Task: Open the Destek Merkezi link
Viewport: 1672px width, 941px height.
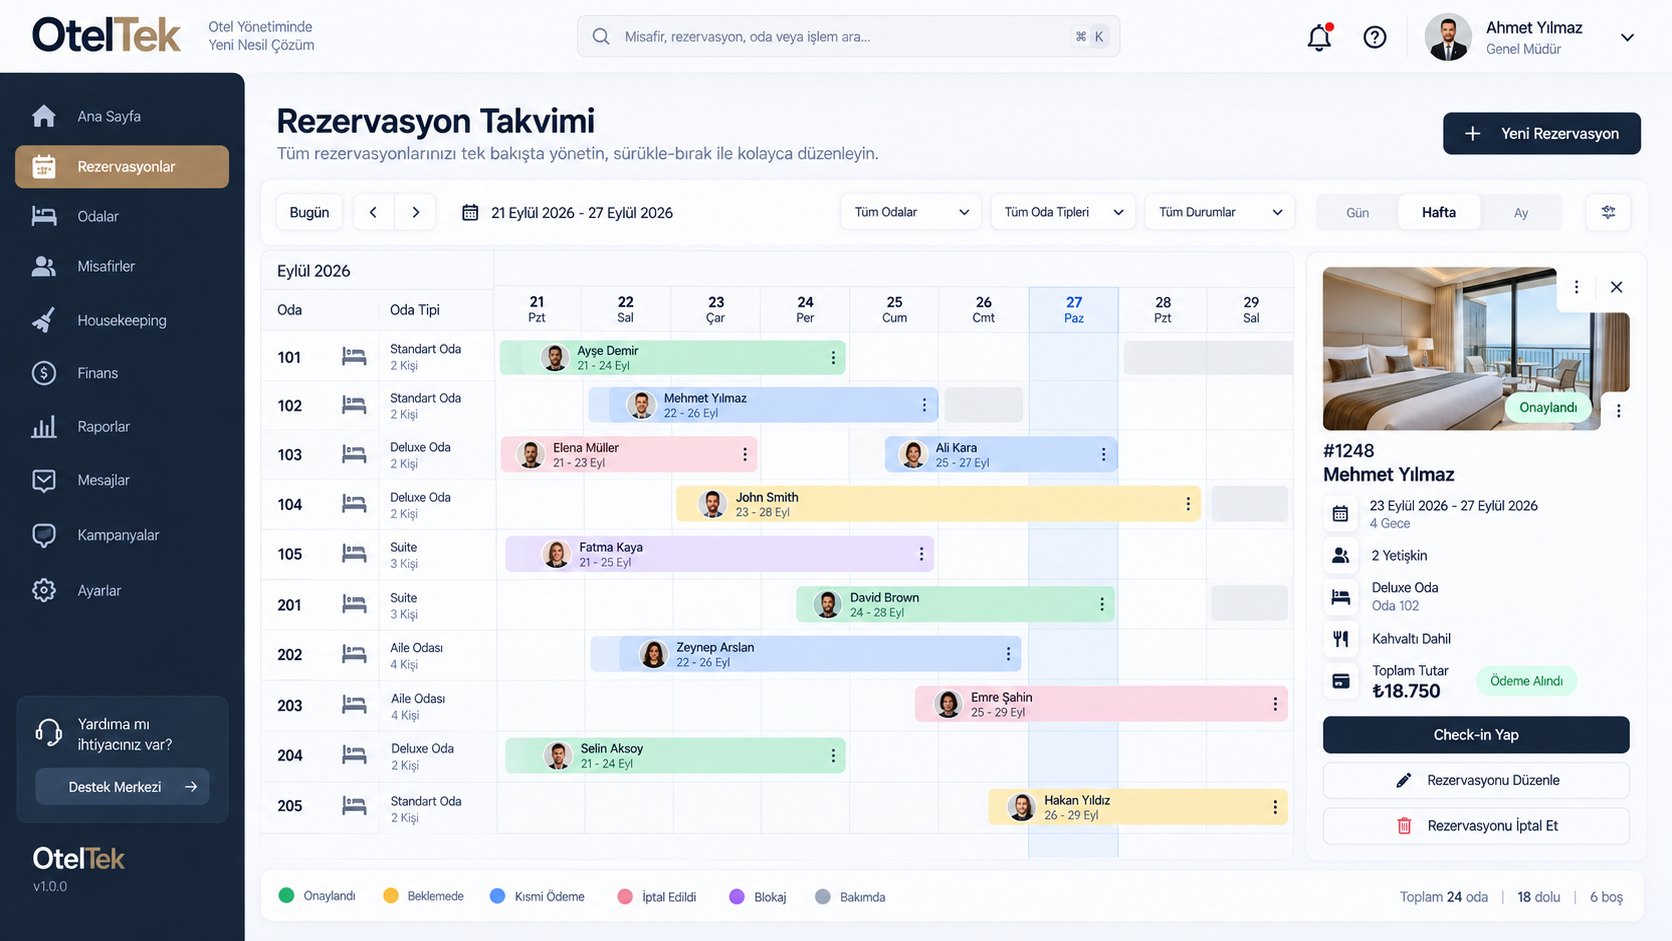Action: (x=123, y=787)
